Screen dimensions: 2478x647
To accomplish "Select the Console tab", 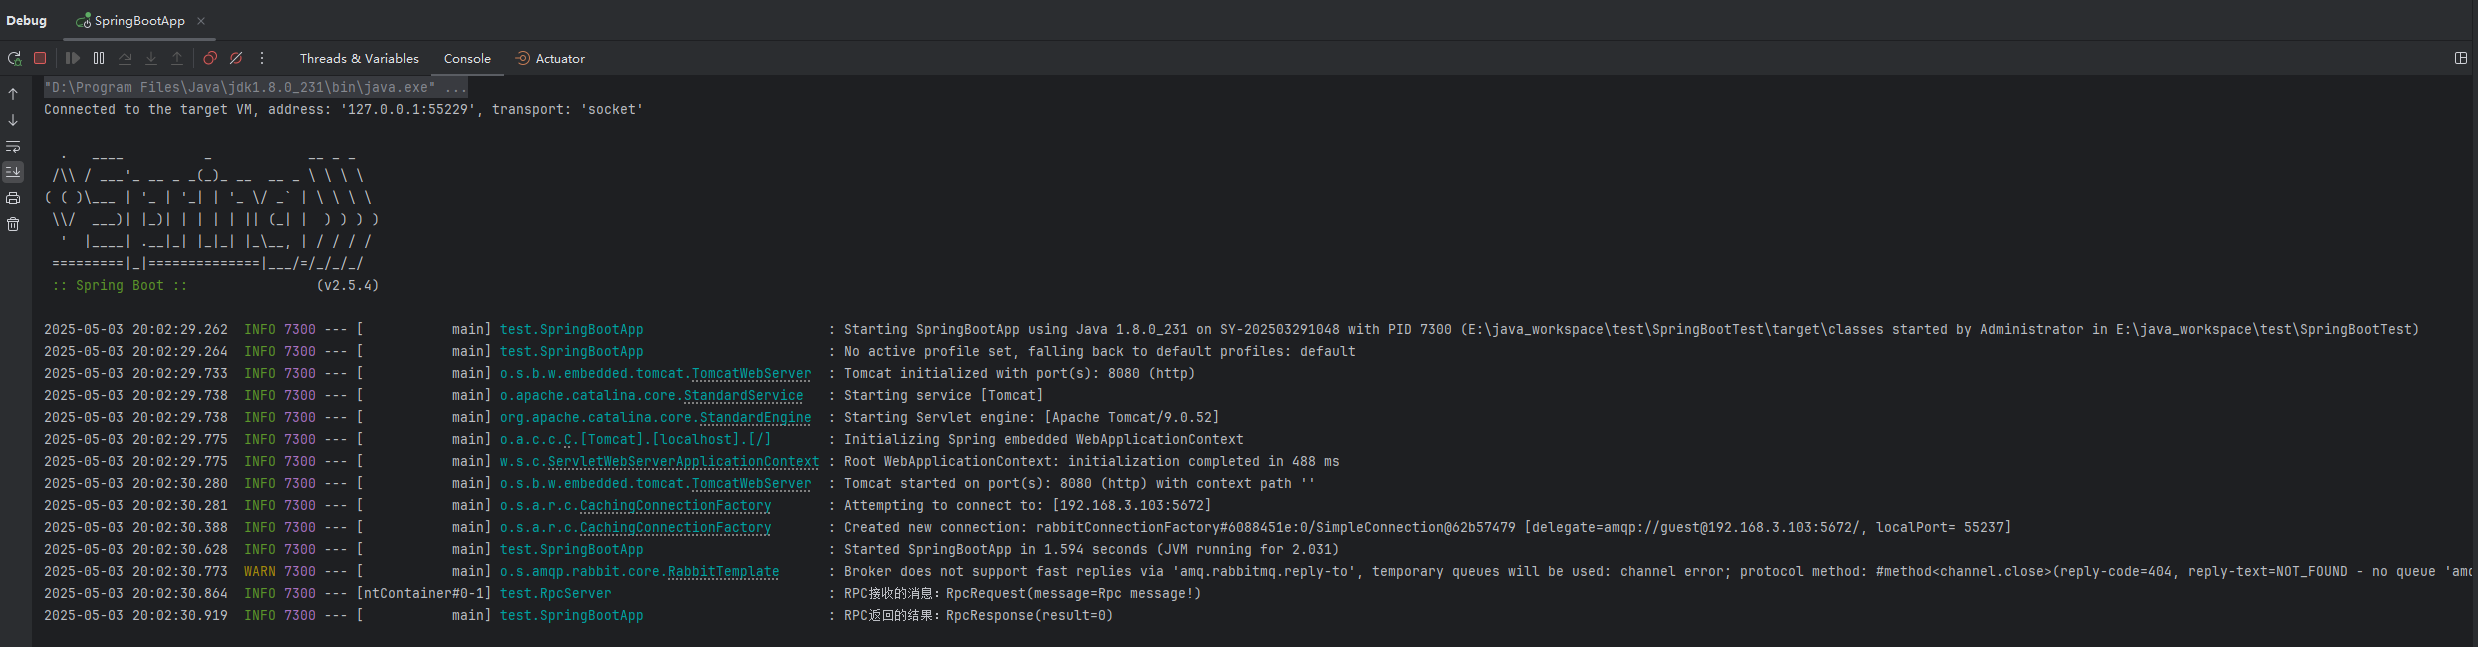I will click(x=467, y=59).
